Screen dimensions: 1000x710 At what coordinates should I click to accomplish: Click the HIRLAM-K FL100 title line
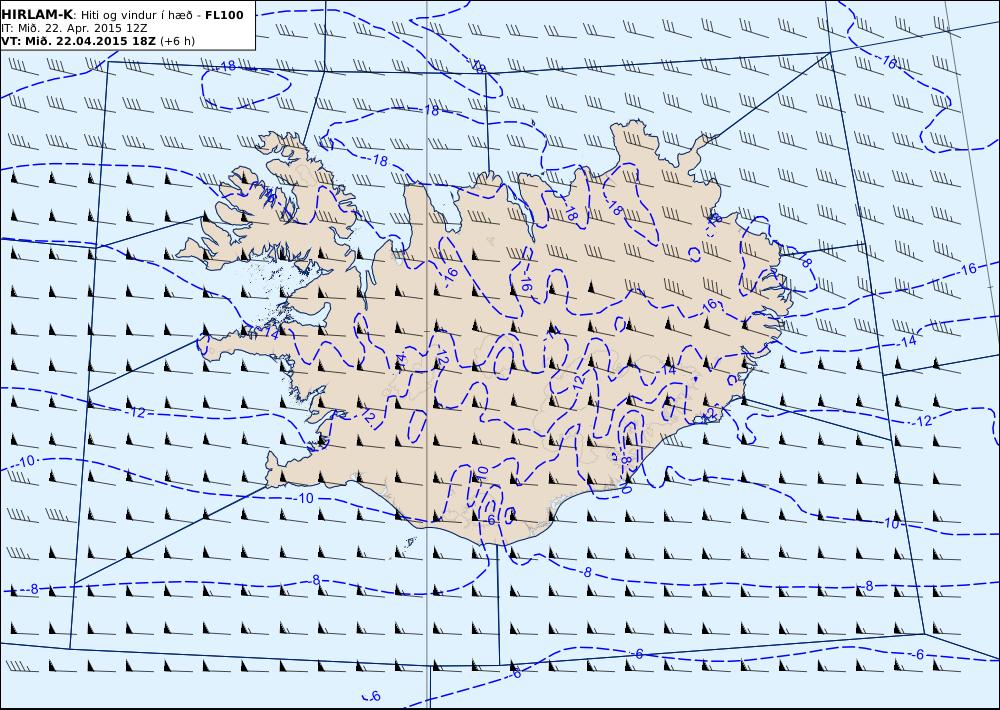point(122,15)
